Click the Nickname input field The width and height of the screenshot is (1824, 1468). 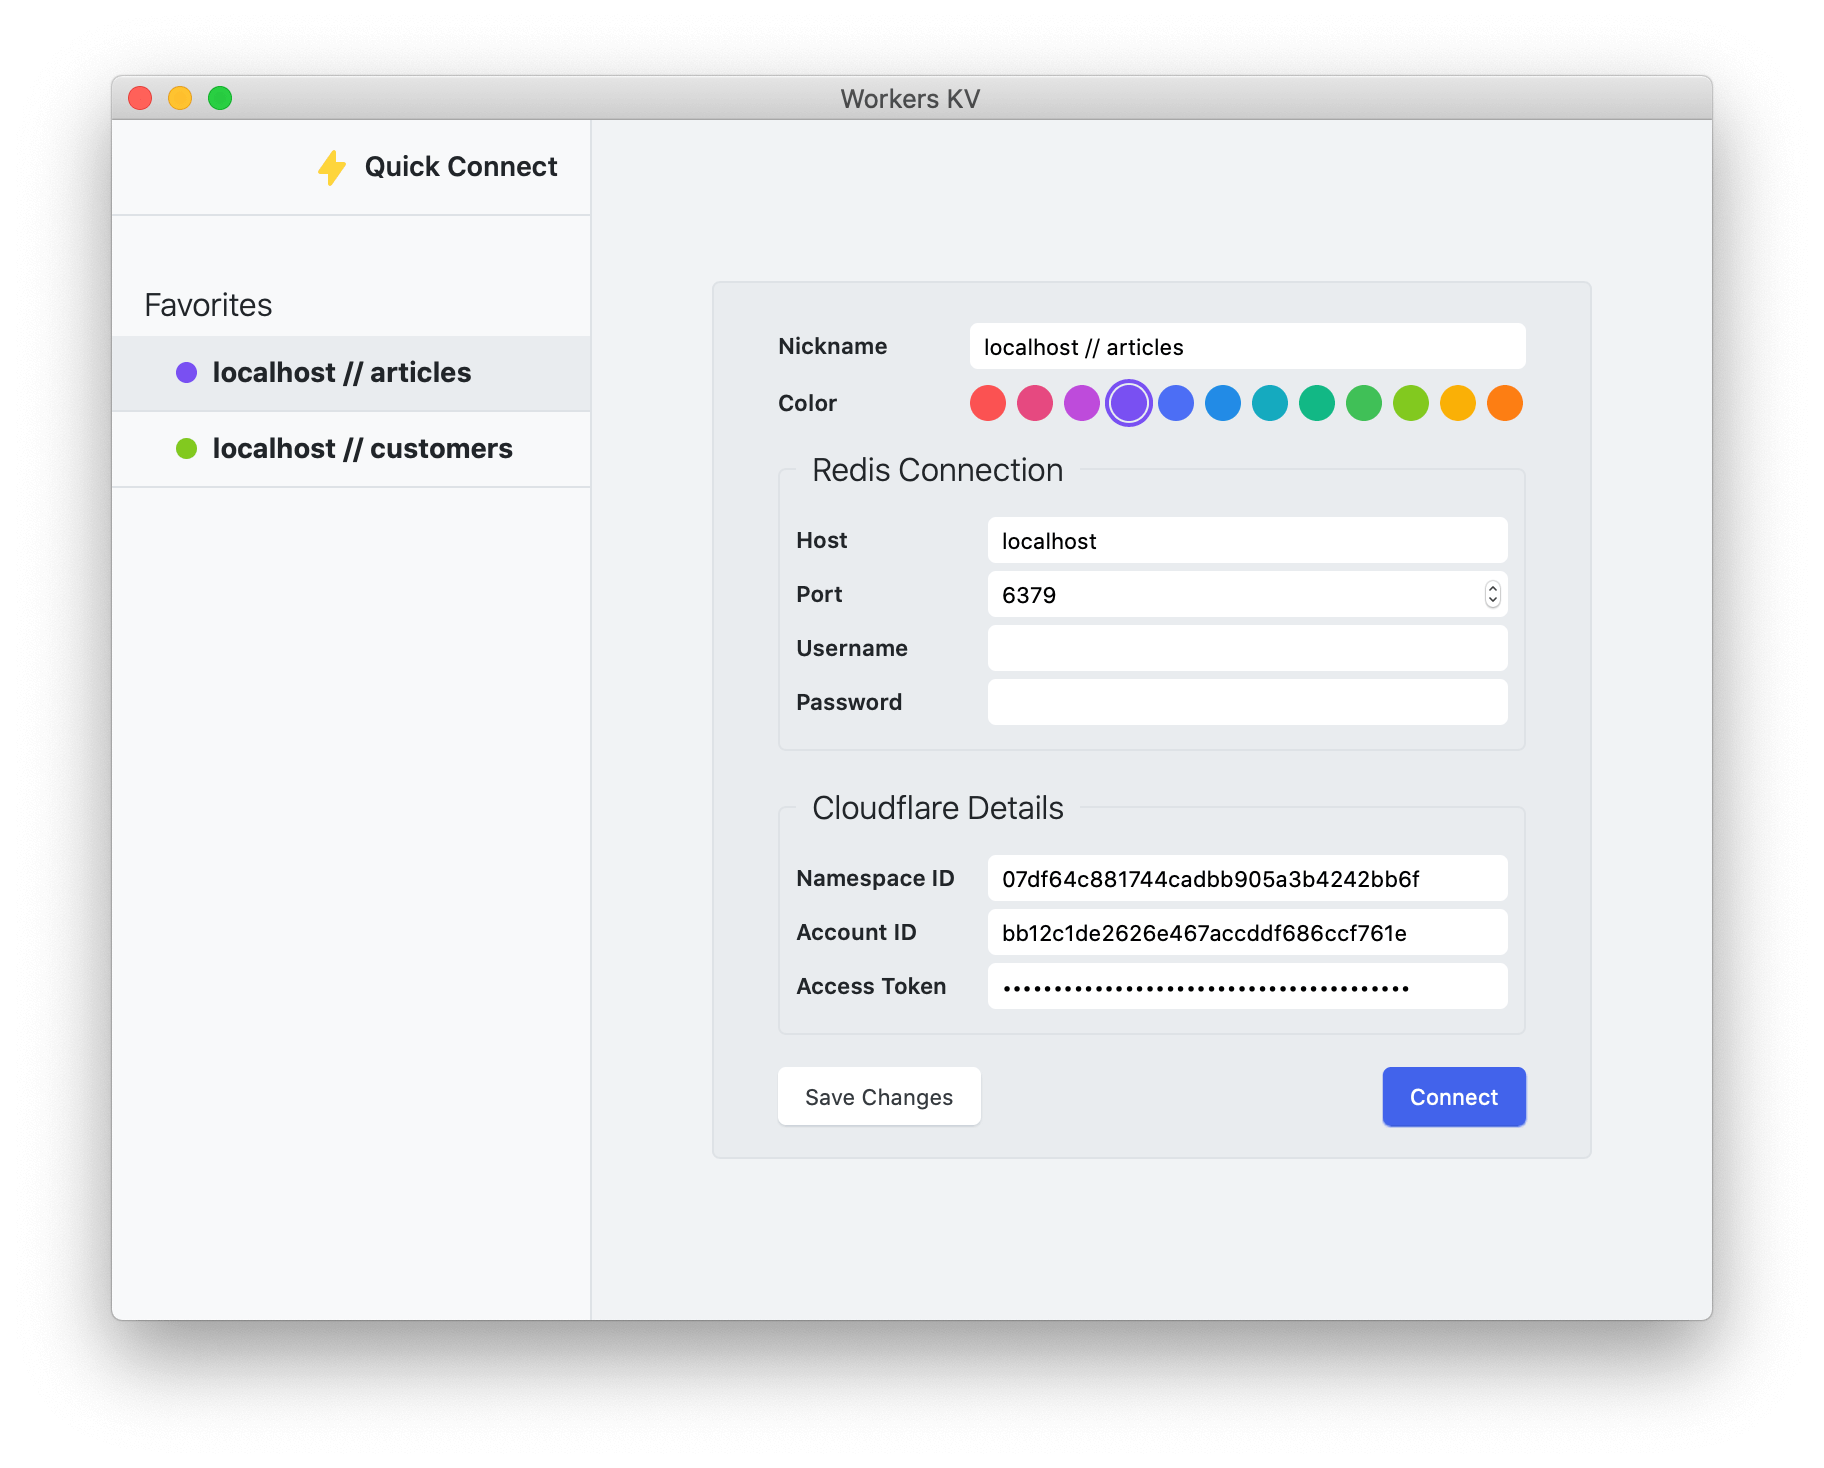[1247, 347]
